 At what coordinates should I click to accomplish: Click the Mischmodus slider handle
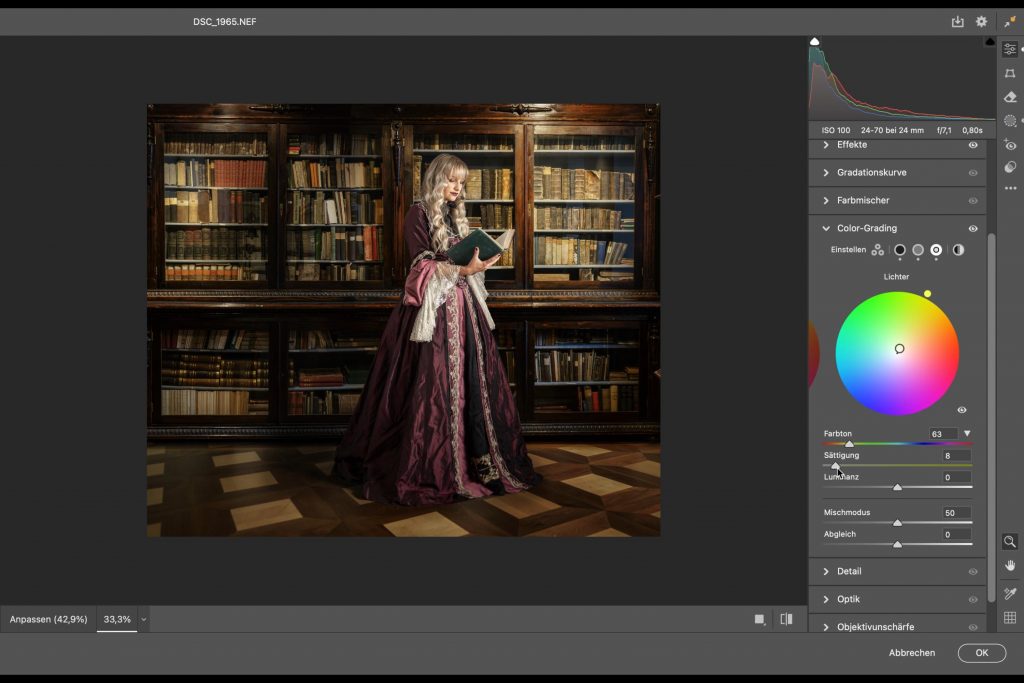[x=897, y=522]
